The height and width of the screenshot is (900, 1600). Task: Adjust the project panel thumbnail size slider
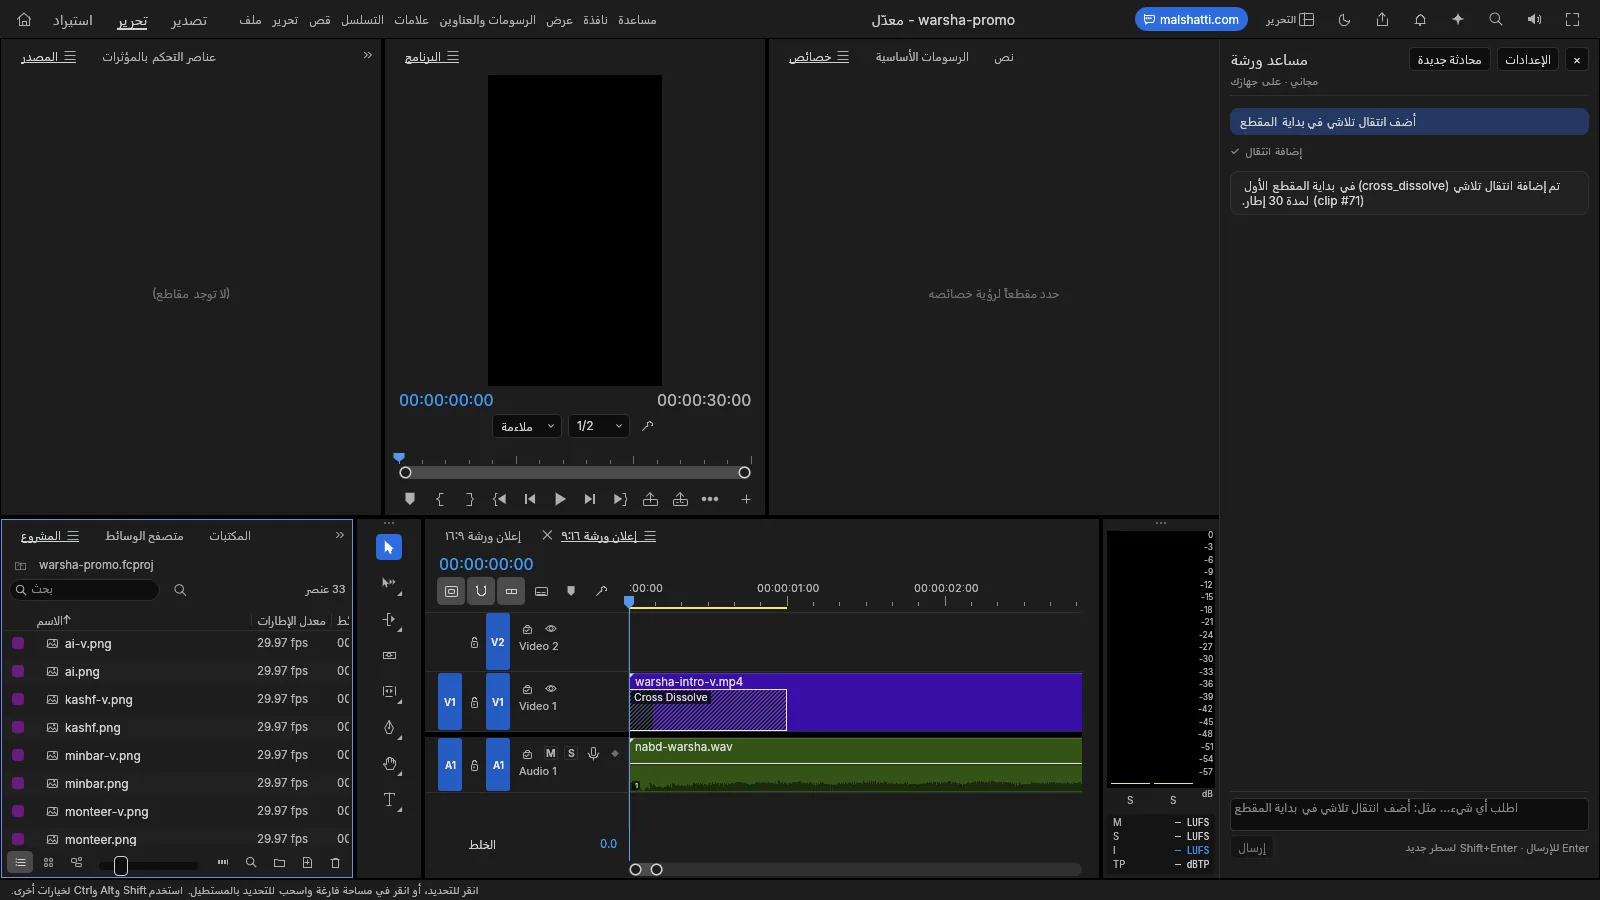149,865
